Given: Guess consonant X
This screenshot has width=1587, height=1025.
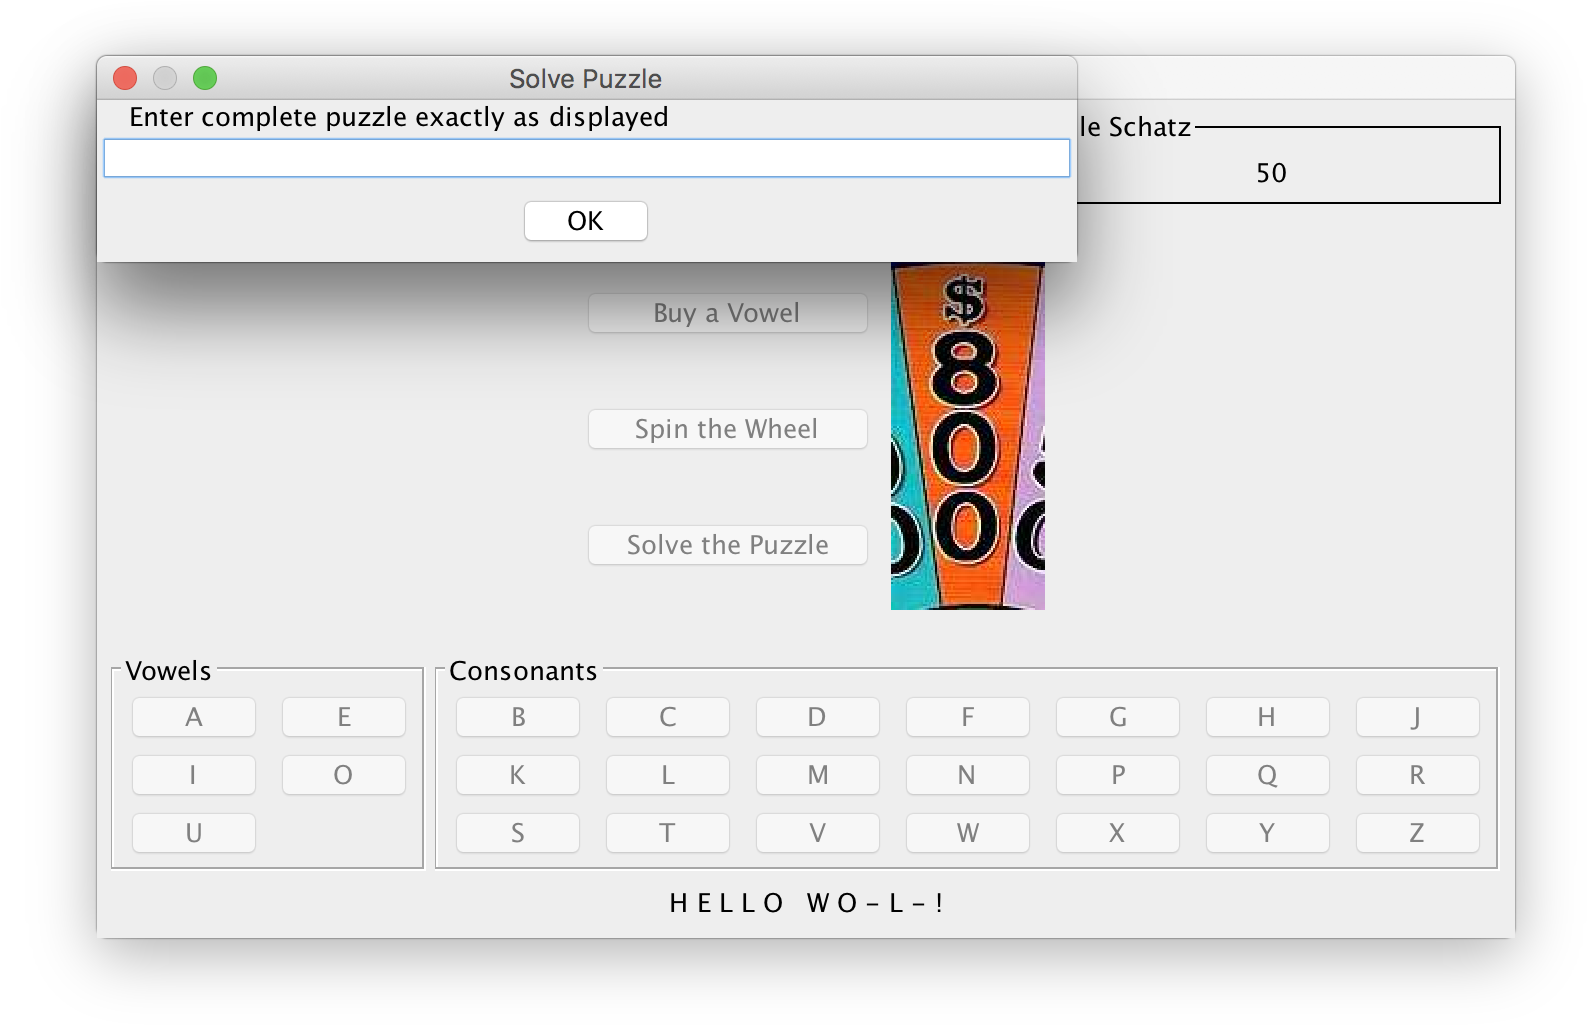Looking at the screenshot, I should pyautogui.click(x=1118, y=833).
